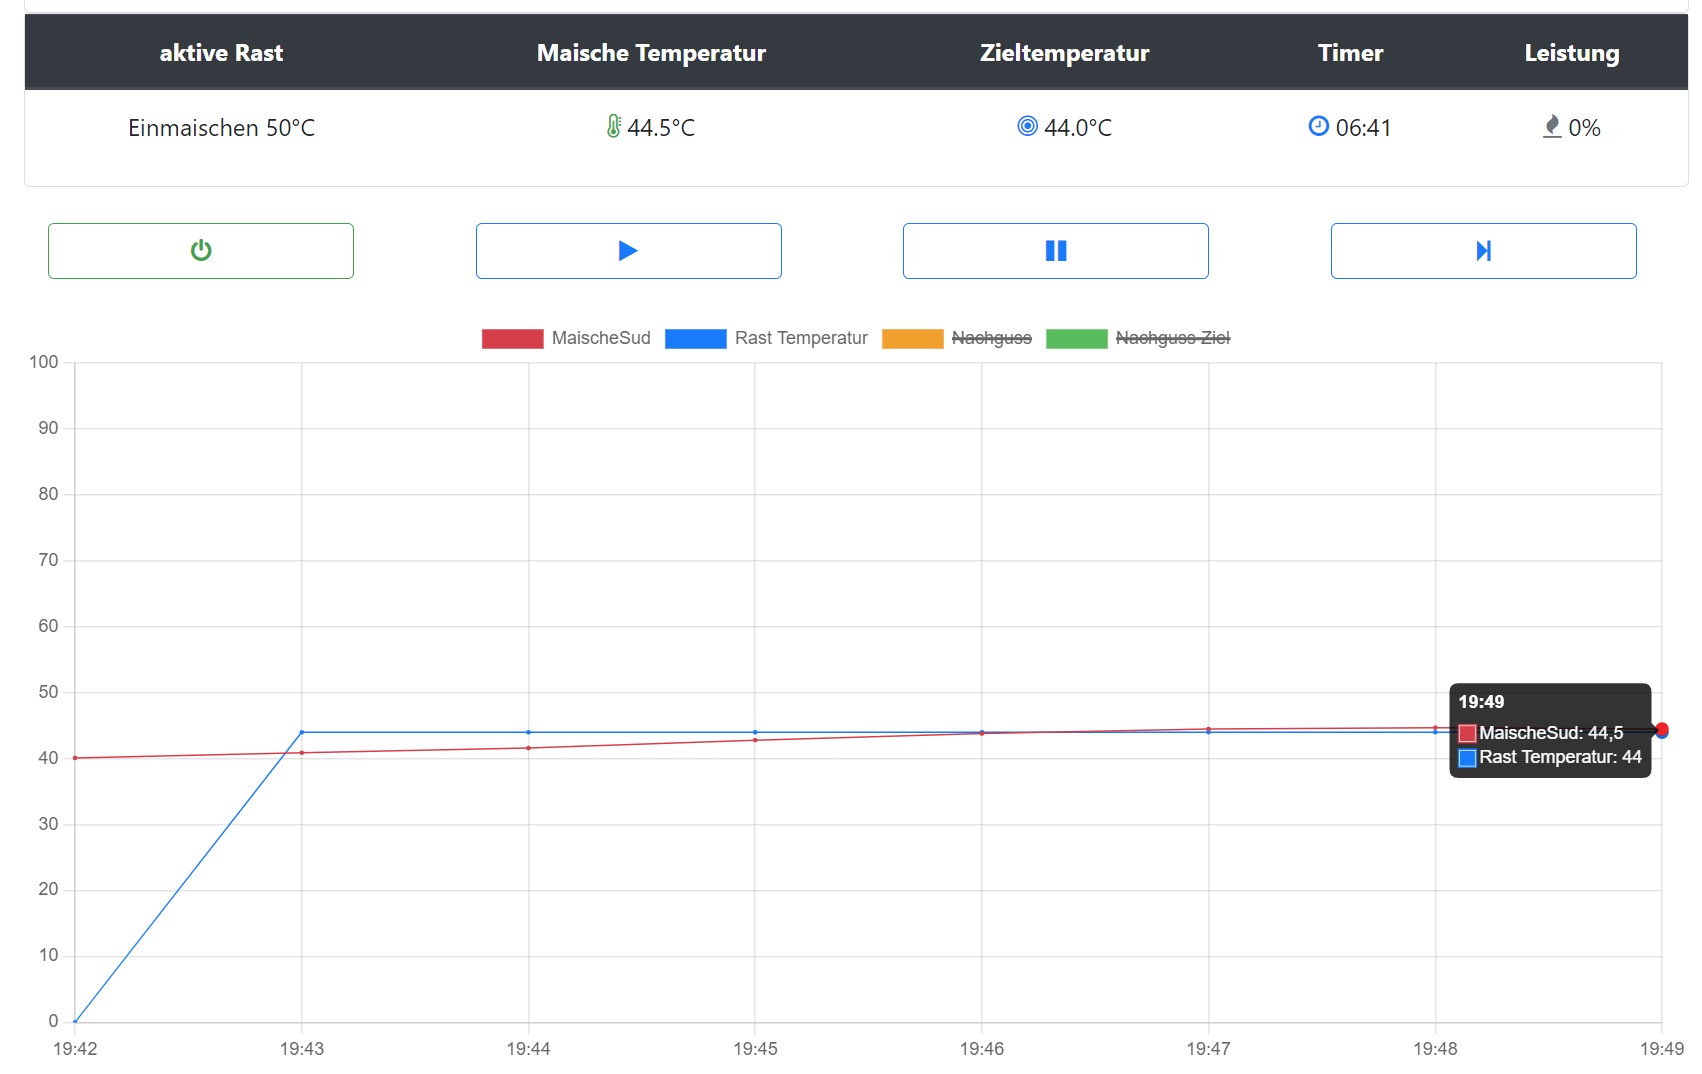The height and width of the screenshot is (1074, 1702).
Task: Click the flame icon beside 0% power
Action: (1552, 126)
